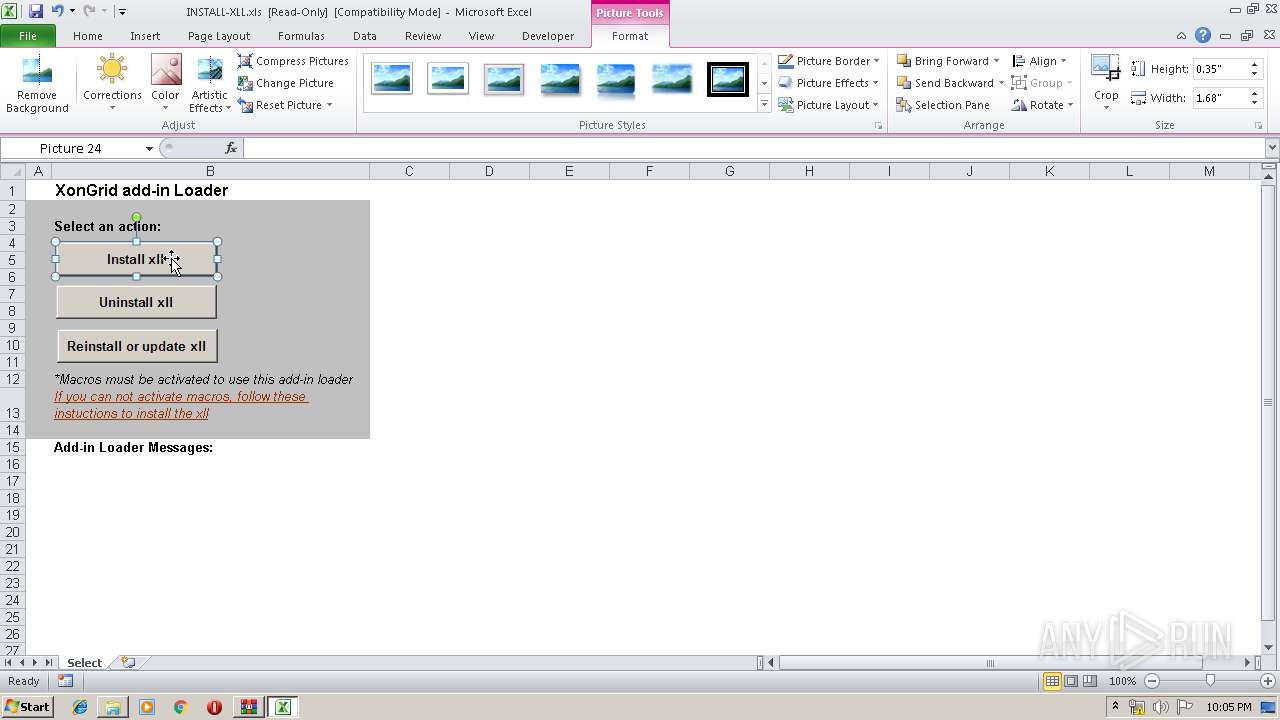Viewport: 1280px width, 720px height.
Task: Open the Crop dropdown arrow
Action: [x=1106, y=107]
